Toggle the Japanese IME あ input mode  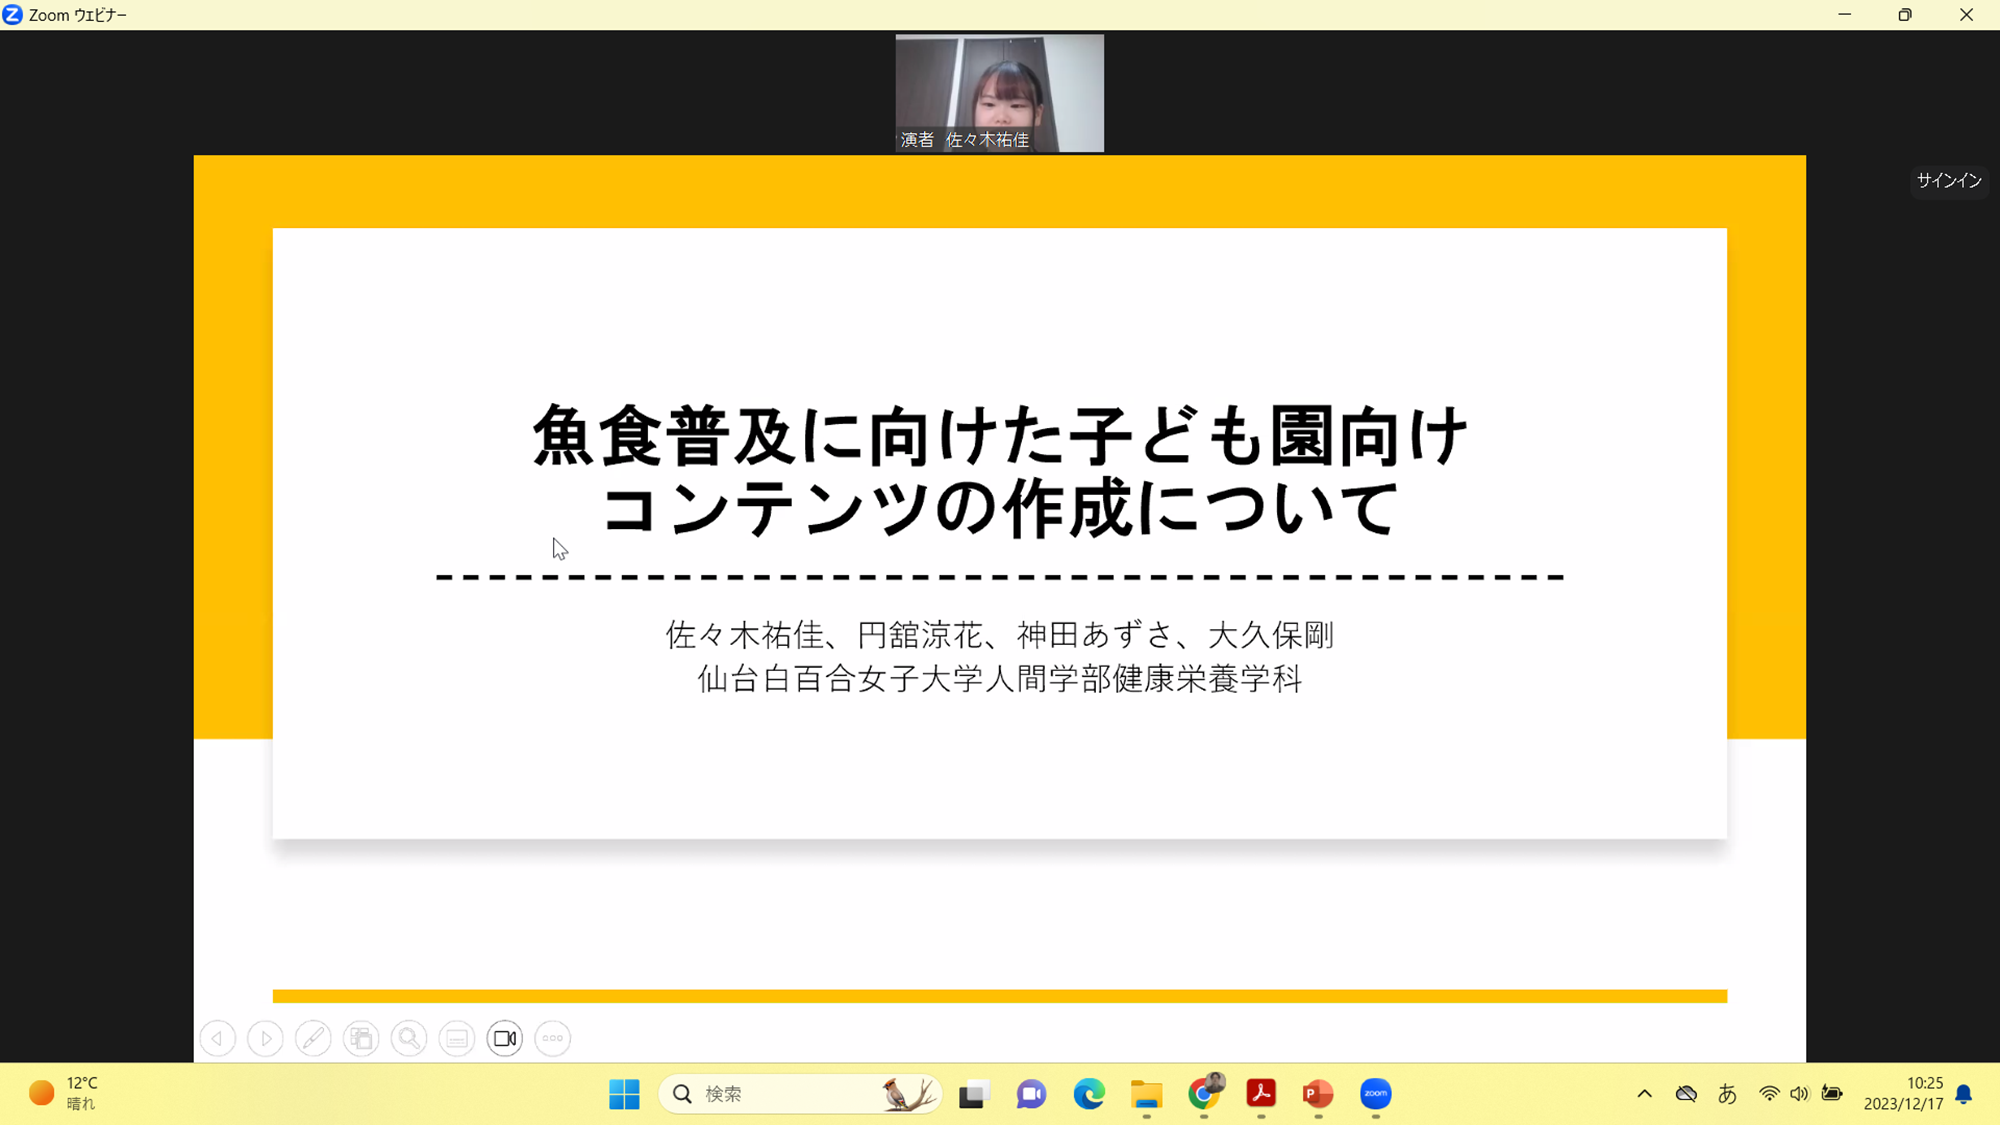pos(1727,1094)
